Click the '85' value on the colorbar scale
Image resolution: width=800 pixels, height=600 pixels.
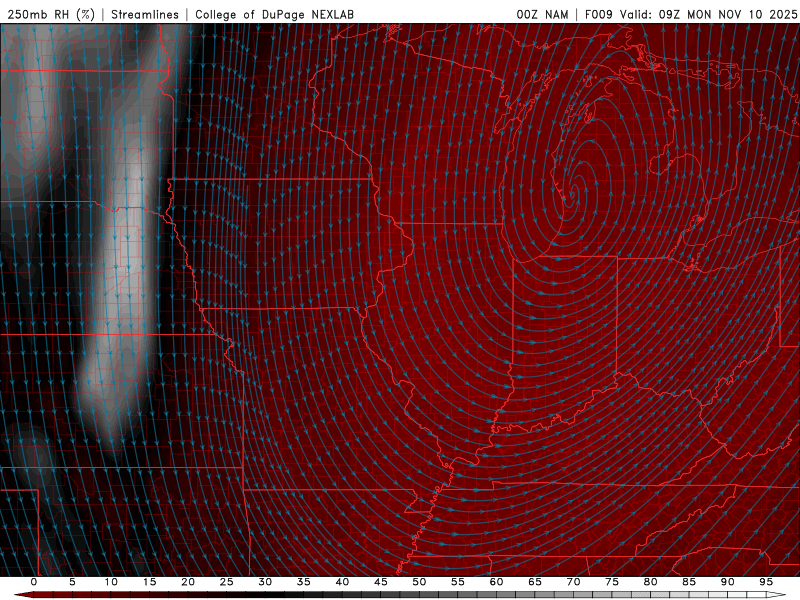tap(689, 582)
